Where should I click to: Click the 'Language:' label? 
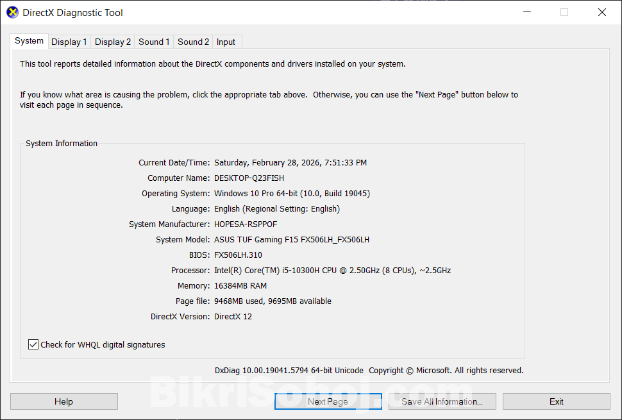[190, 209]
